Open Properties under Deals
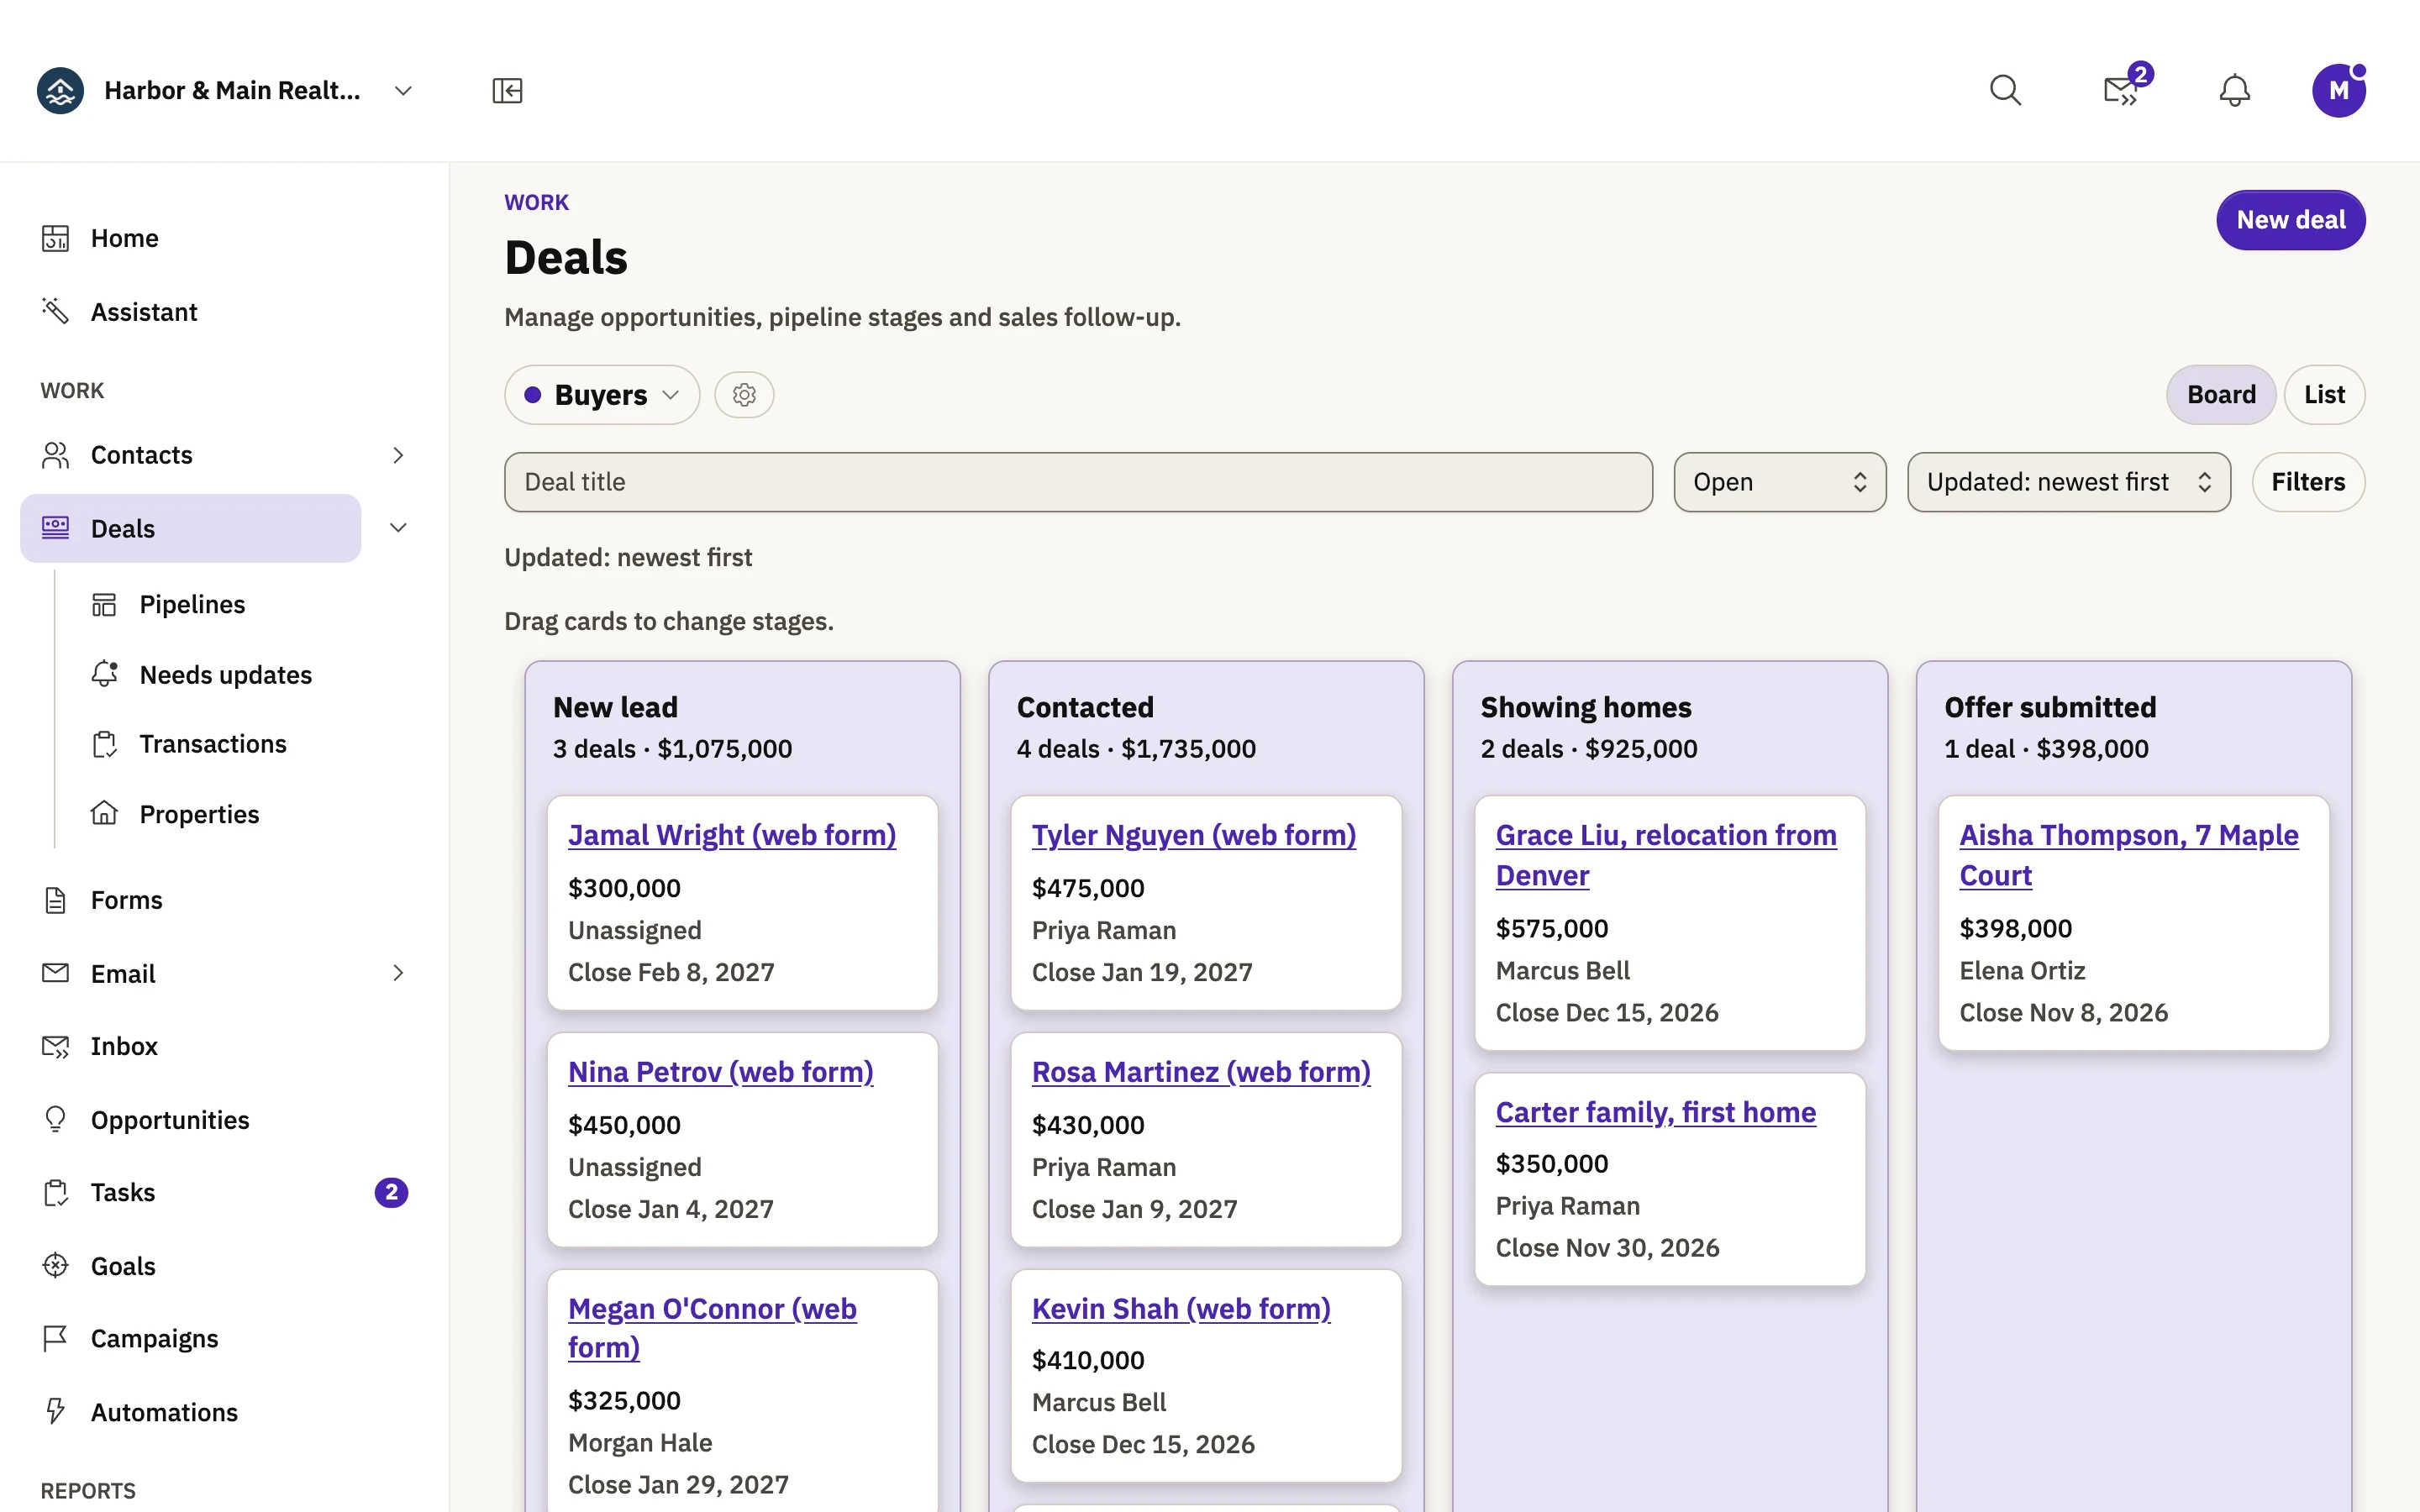Screen dimensions: 2420x1512 coord(199,814)
